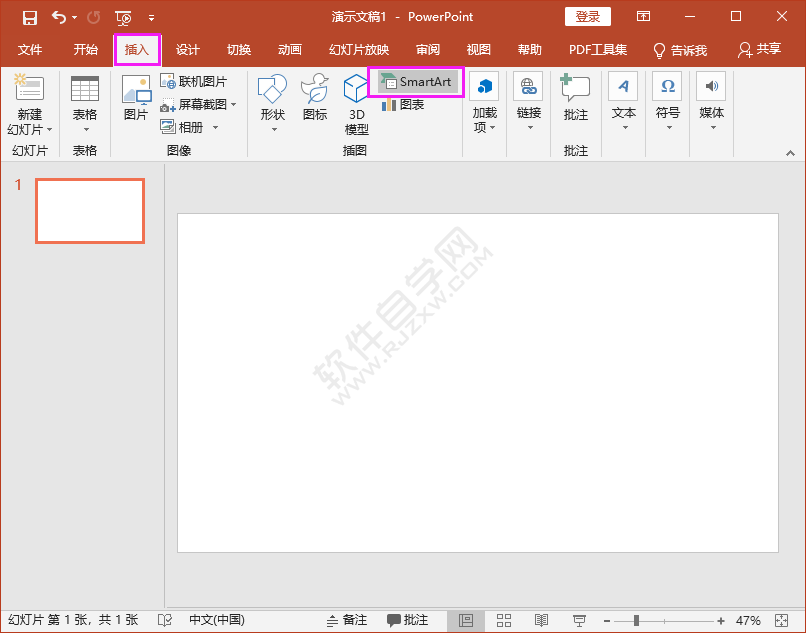Expand the 相册 dropdown arrow
The width and height of the screenshot is (806, 633).
click(x=215, y=127)
